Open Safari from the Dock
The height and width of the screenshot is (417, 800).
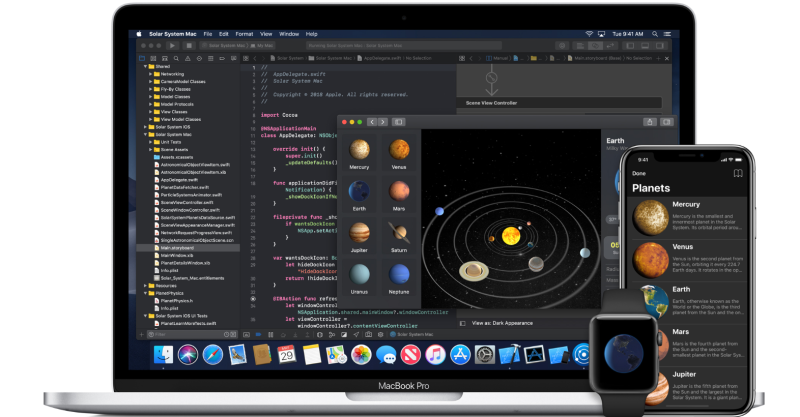(x=213, y=355)
